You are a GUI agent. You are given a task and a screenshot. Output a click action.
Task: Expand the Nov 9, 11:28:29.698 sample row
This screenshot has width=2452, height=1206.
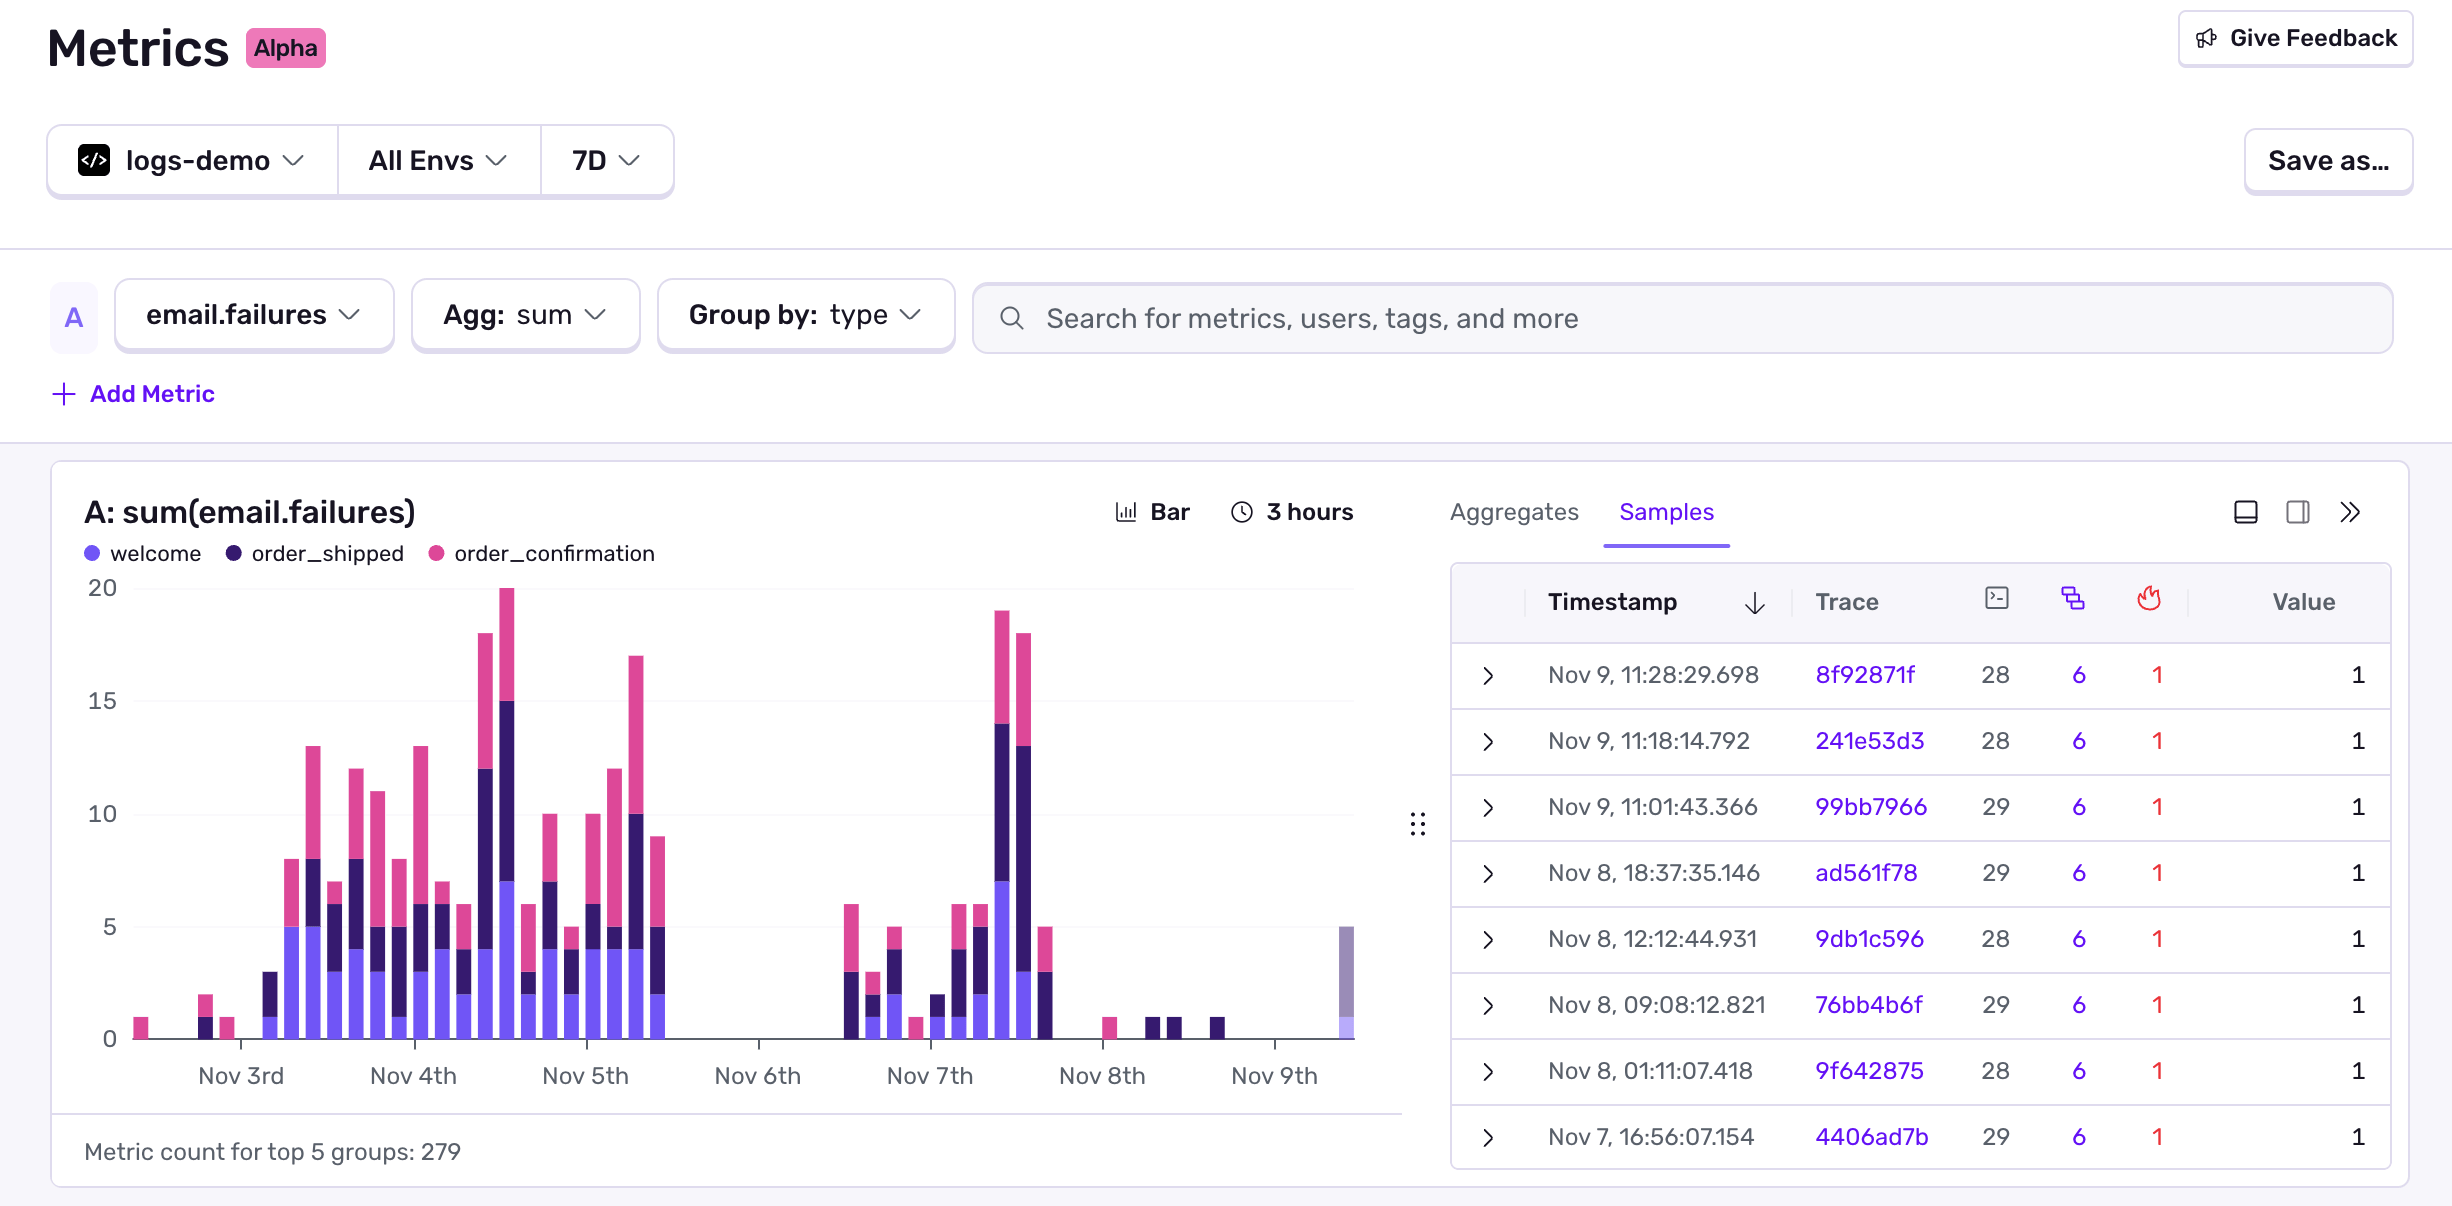tap(1488, 675)
